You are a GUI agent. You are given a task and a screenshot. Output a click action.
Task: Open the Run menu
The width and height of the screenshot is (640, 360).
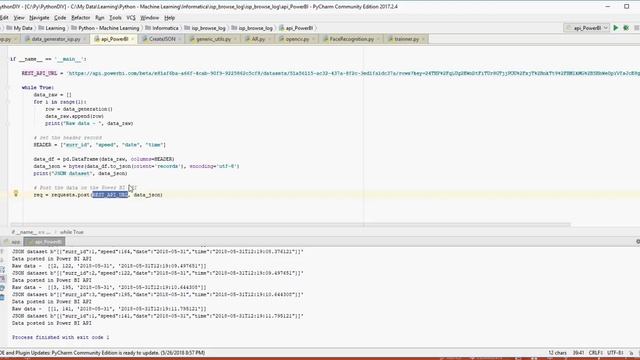tap(100, 18)
